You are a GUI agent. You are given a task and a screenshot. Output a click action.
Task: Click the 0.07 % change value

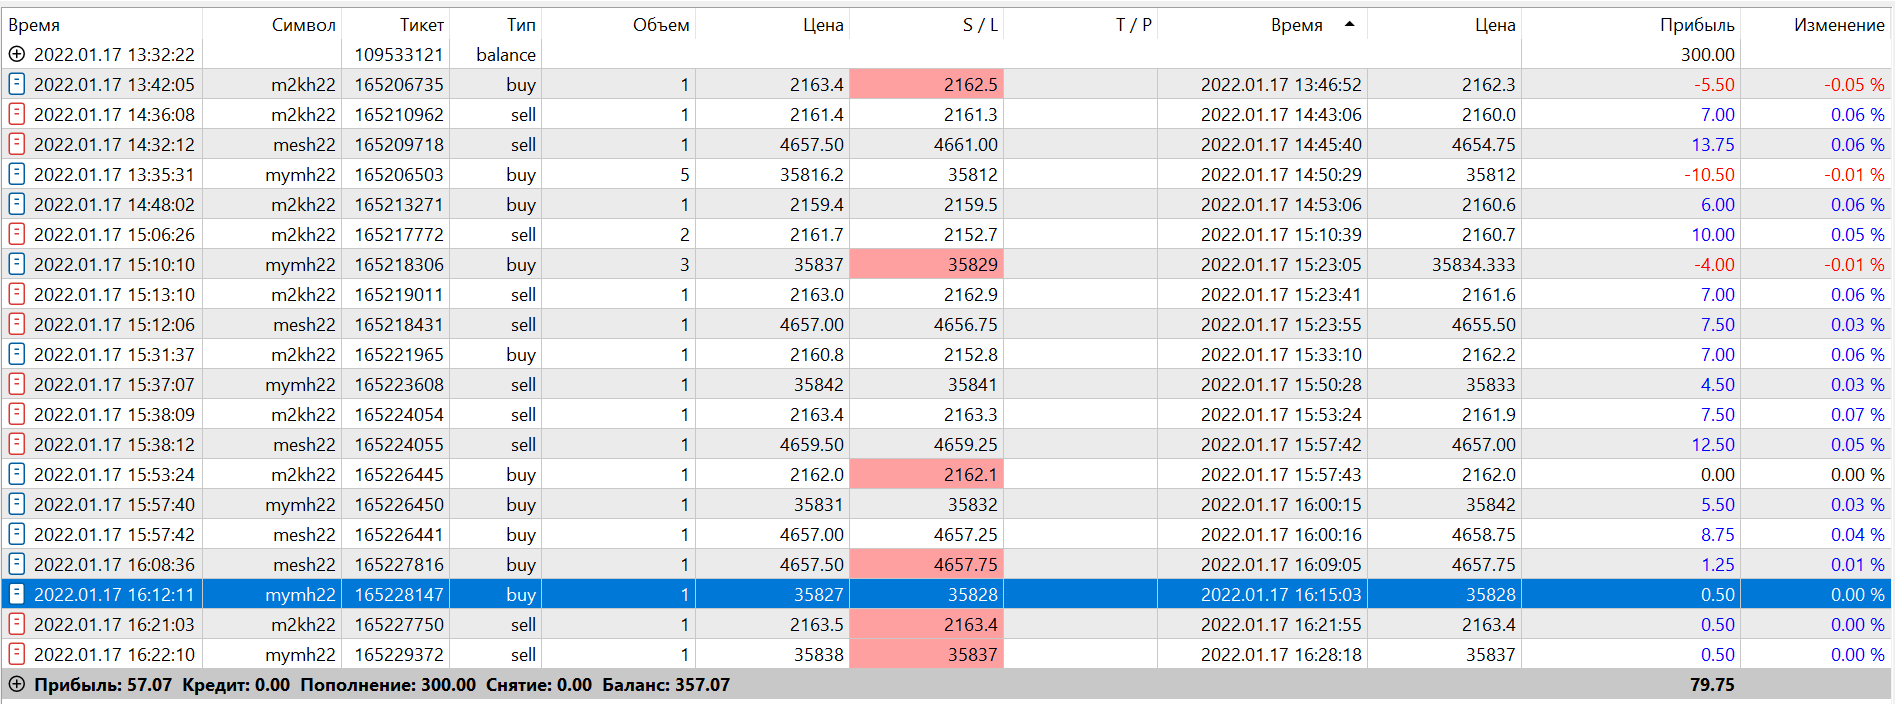point(1857,415)
